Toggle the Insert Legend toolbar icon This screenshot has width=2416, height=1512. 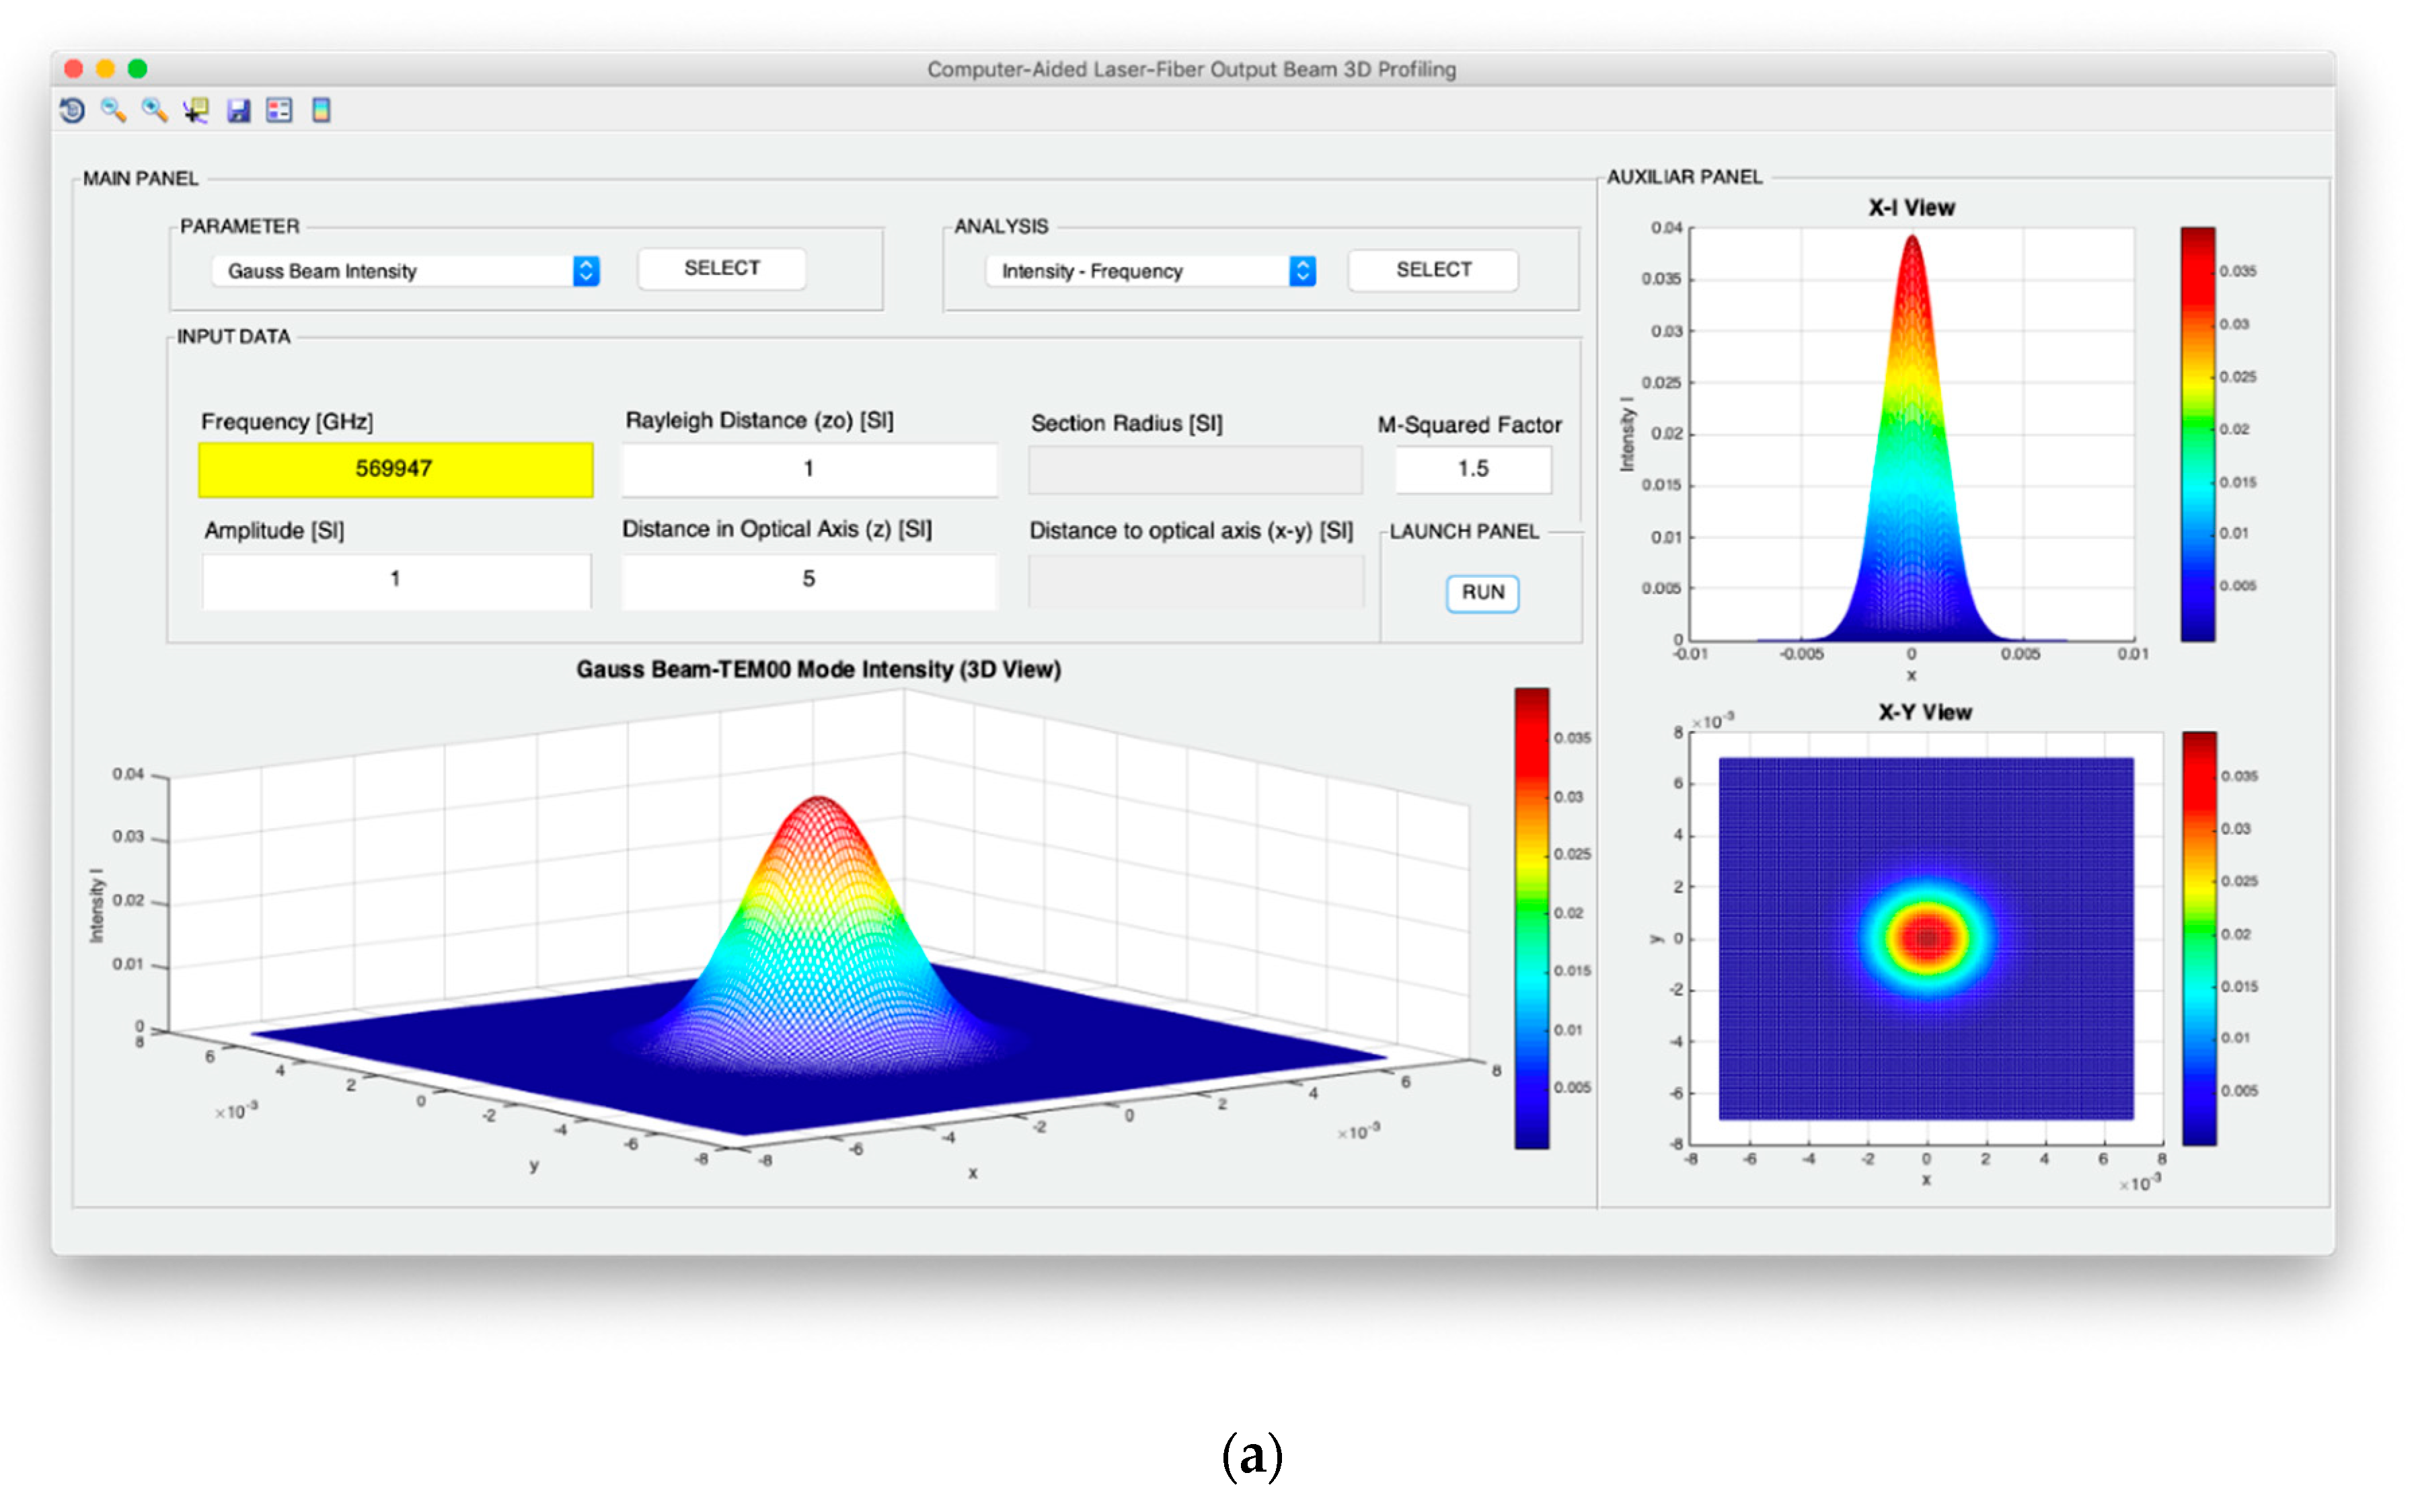(x=279, y=110)
